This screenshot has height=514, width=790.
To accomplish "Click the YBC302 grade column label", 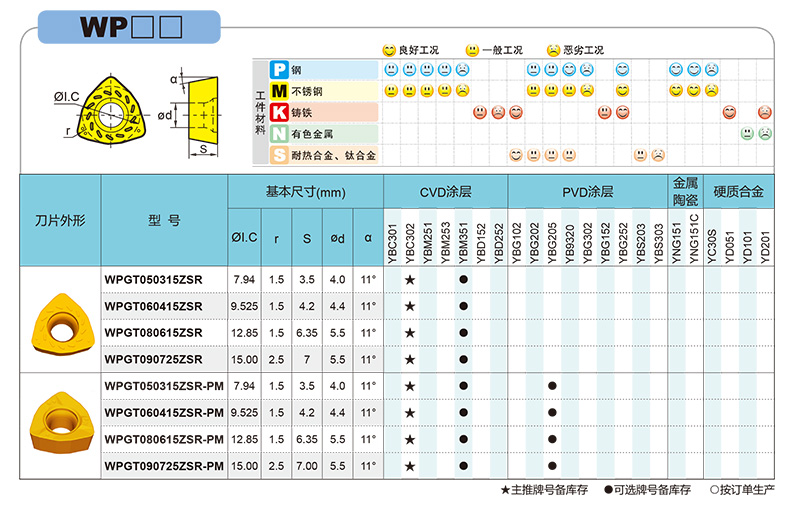I will click(410, 243).
